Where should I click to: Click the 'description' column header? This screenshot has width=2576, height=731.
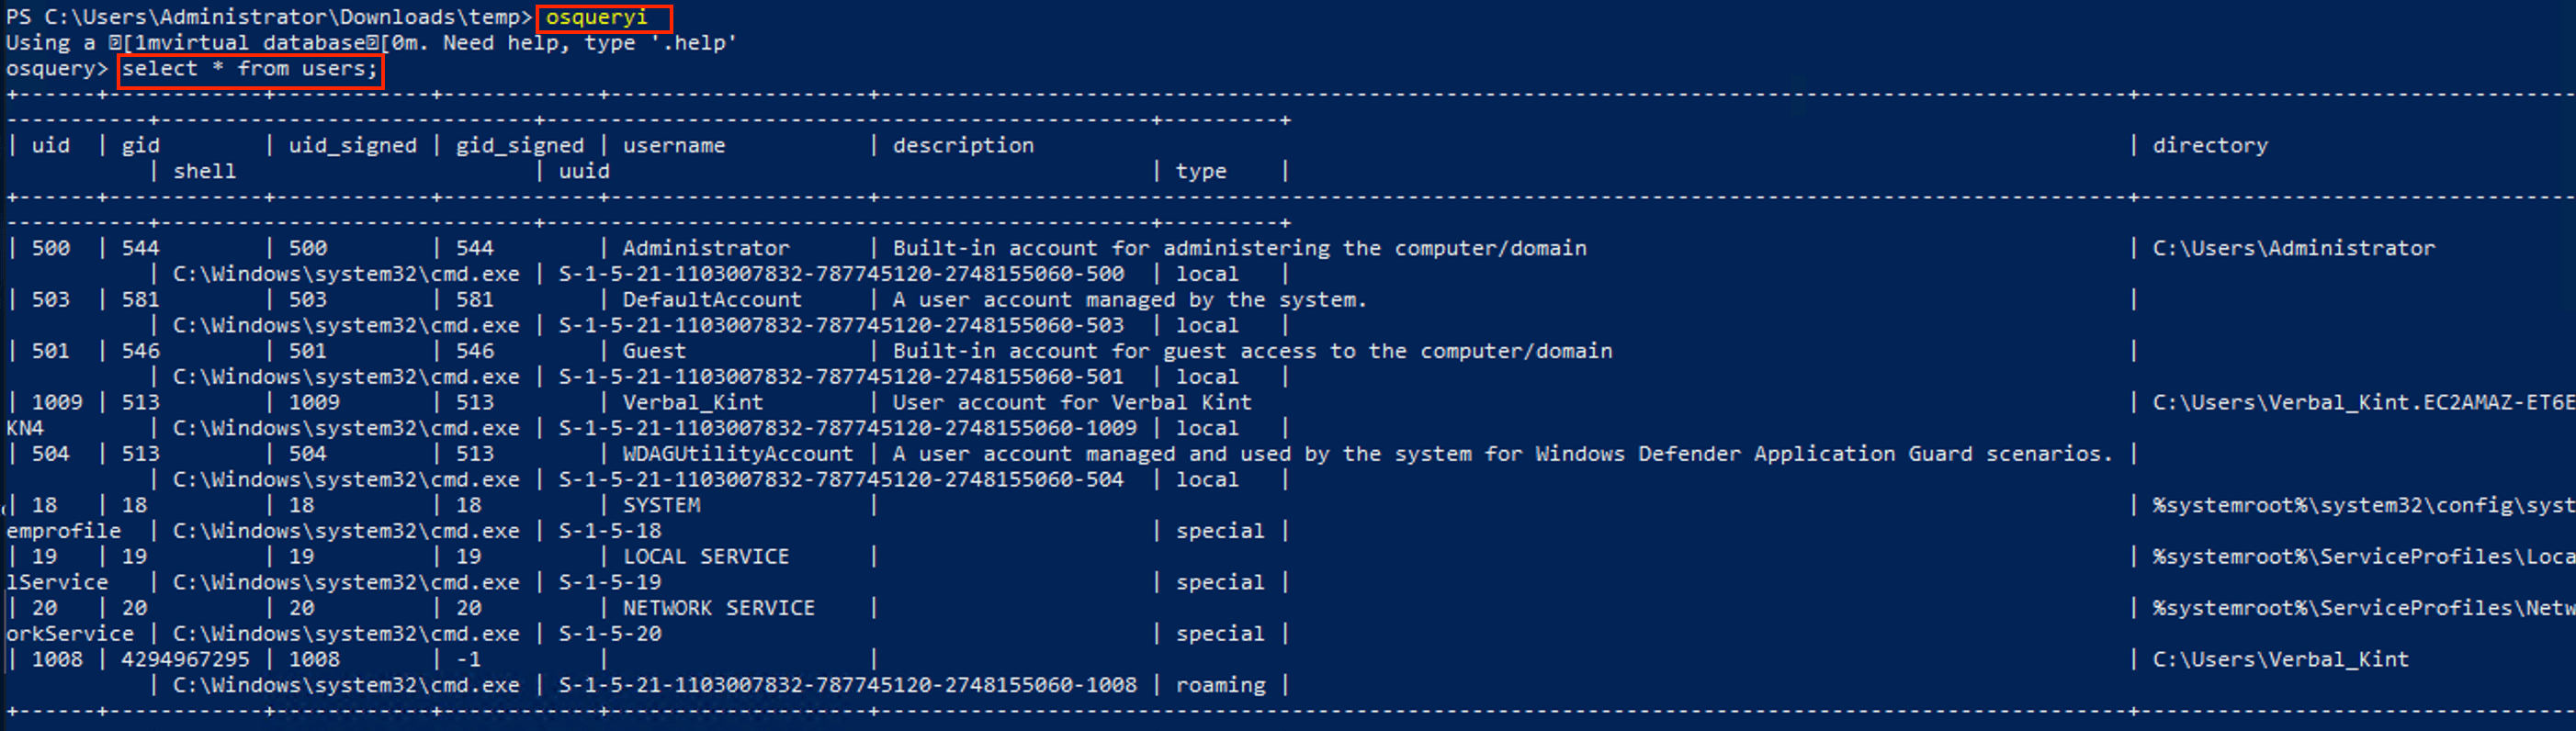[963, 146]
